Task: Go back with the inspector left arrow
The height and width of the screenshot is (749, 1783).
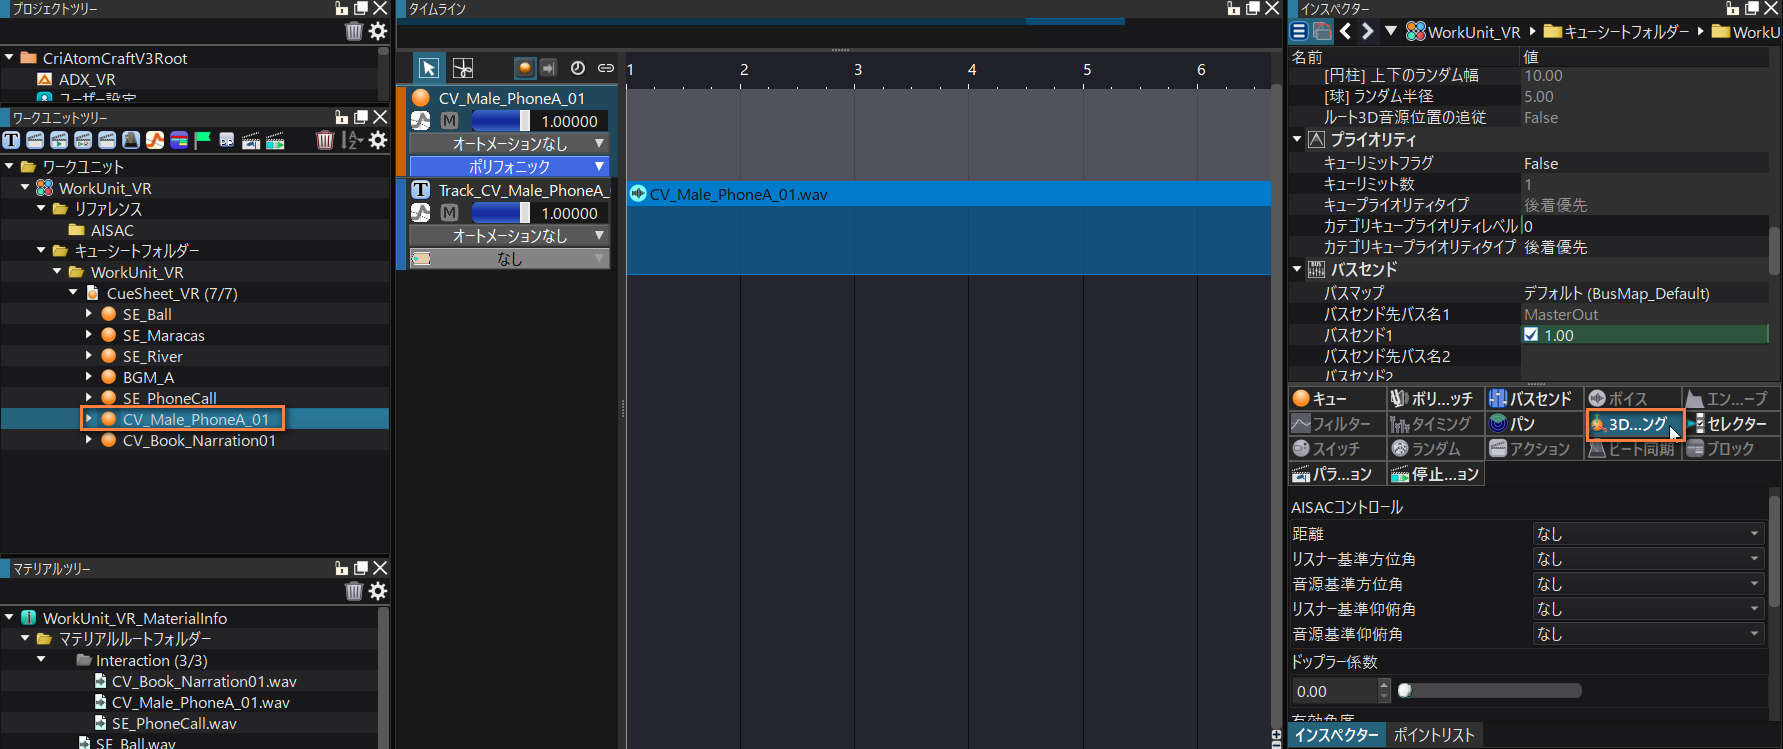Action: pos(1346,31)
